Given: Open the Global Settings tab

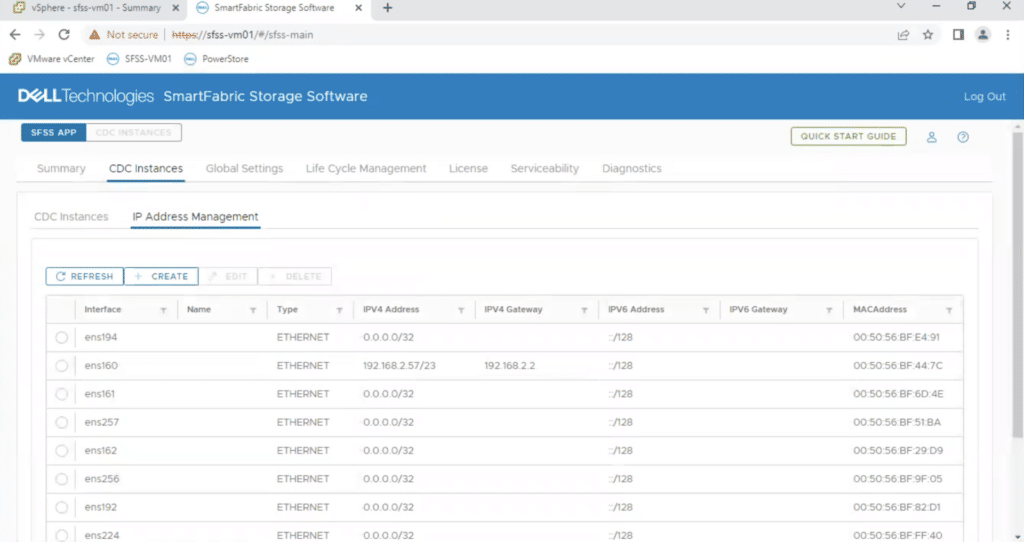Looking at the screenshot, I should click(244, 168).
